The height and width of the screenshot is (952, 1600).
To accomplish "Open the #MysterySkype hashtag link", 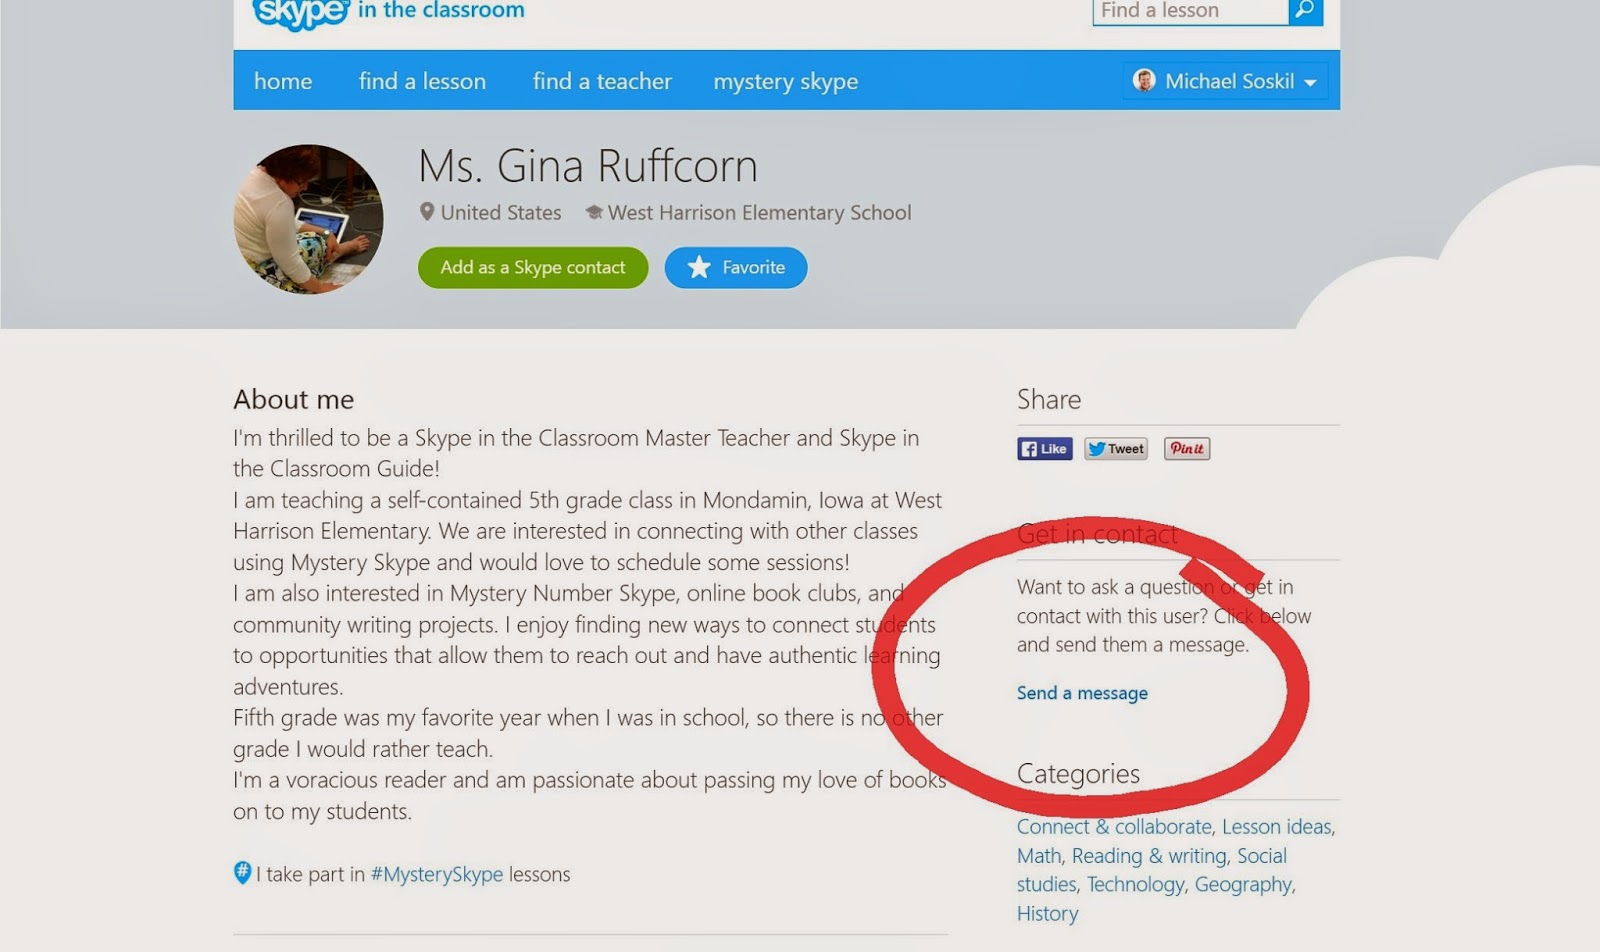I will (437, 874).
